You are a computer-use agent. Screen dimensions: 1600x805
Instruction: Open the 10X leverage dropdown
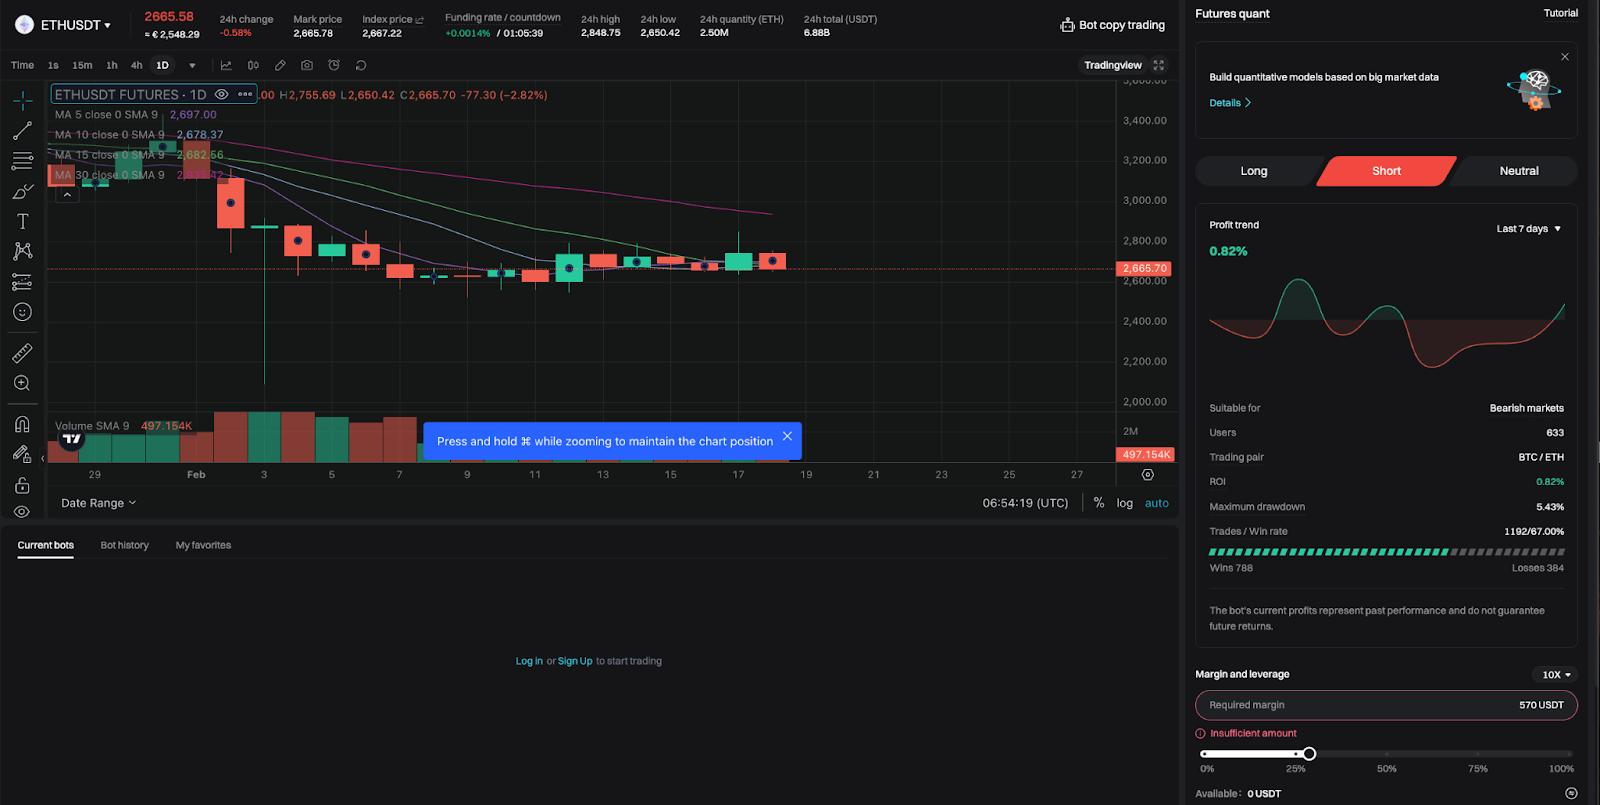click(1555, 675)
